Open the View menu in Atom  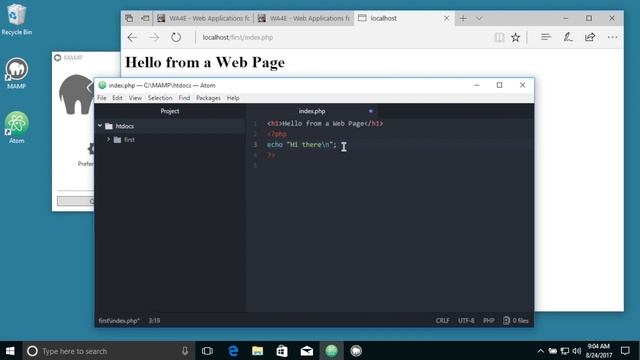point(135,98)
